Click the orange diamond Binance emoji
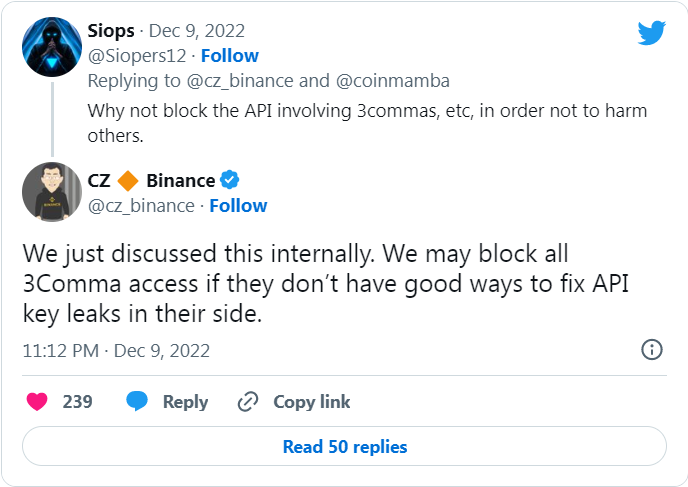 click(128, 181)
